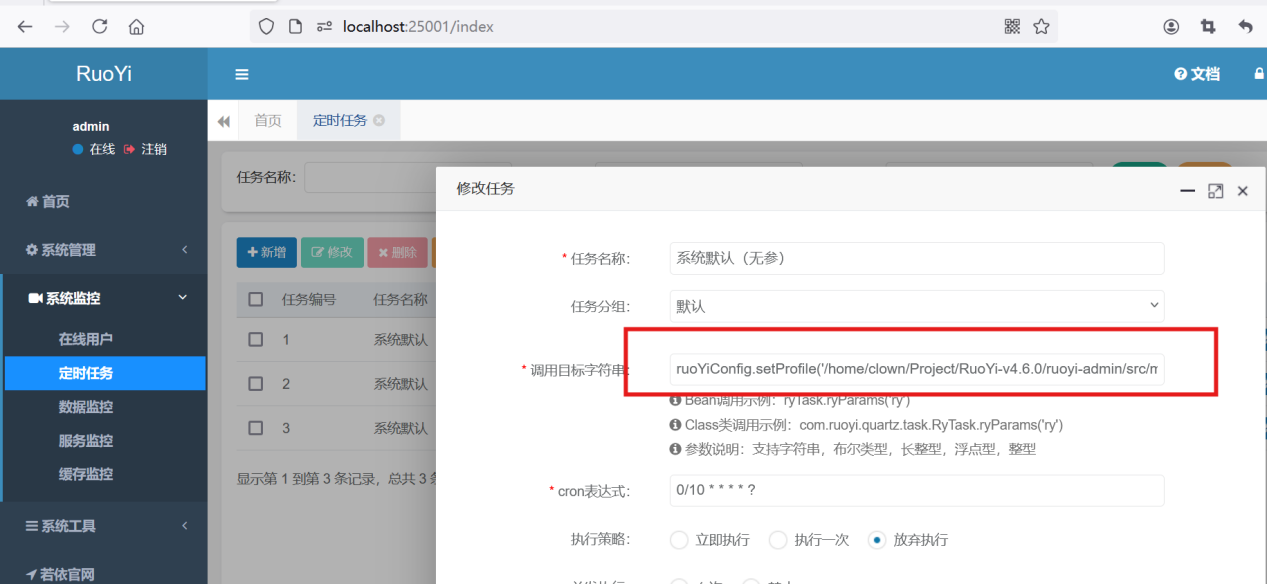Switch to the 首页 tab
This screenshot has width=1267, height=584.
pos(268,121)
